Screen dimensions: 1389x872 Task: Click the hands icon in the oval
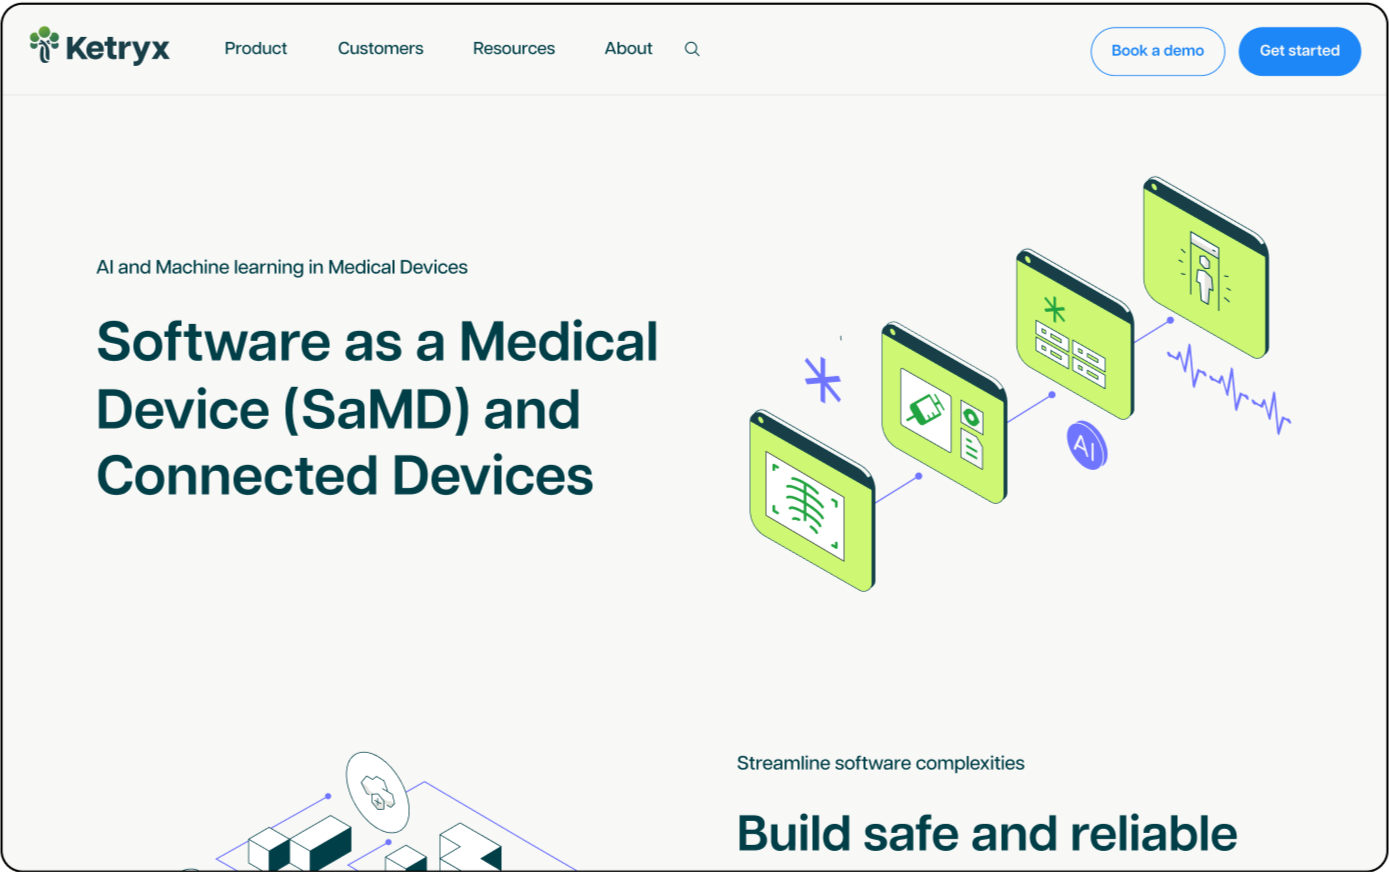pos(377,792)
